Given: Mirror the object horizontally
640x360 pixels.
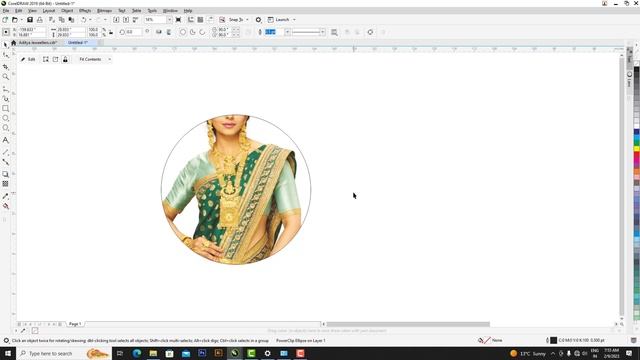Looking at the screenshot, I should (159, 32).
